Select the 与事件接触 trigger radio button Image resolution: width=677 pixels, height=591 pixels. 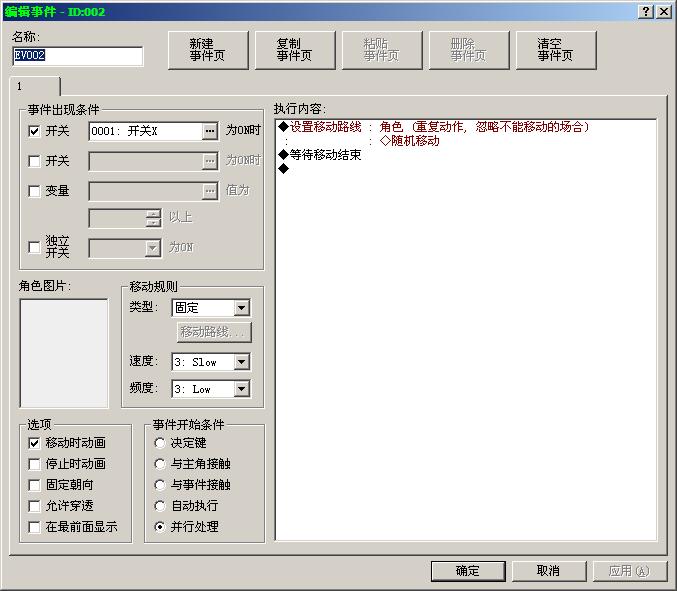[x=160, y=485]
